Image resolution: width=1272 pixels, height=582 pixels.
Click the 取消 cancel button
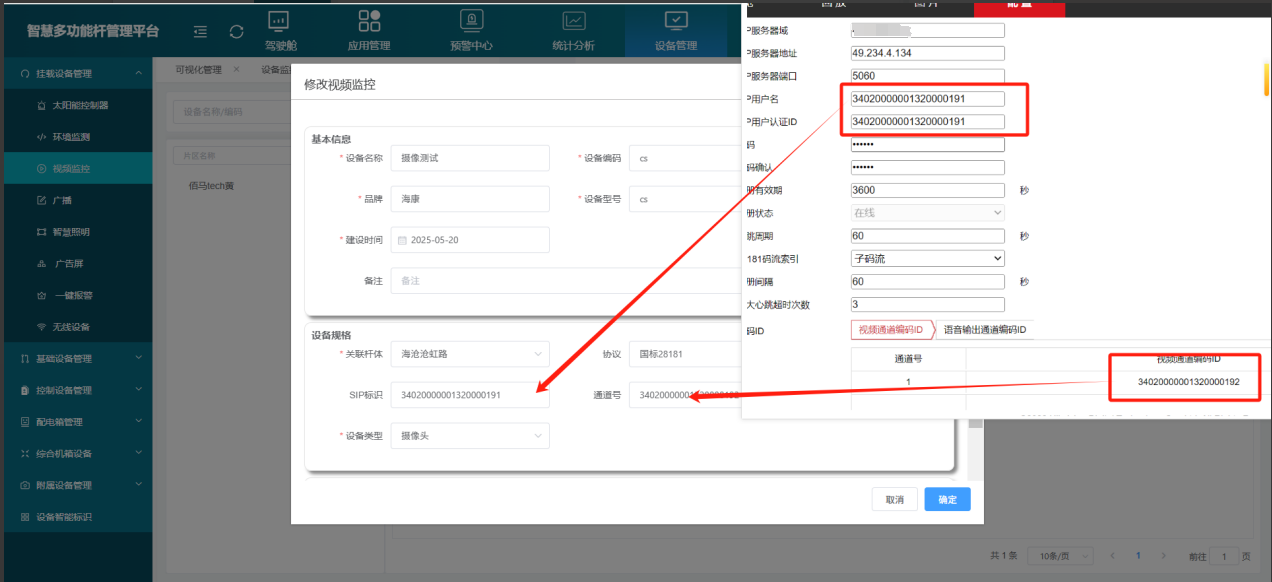pos(894,499)
